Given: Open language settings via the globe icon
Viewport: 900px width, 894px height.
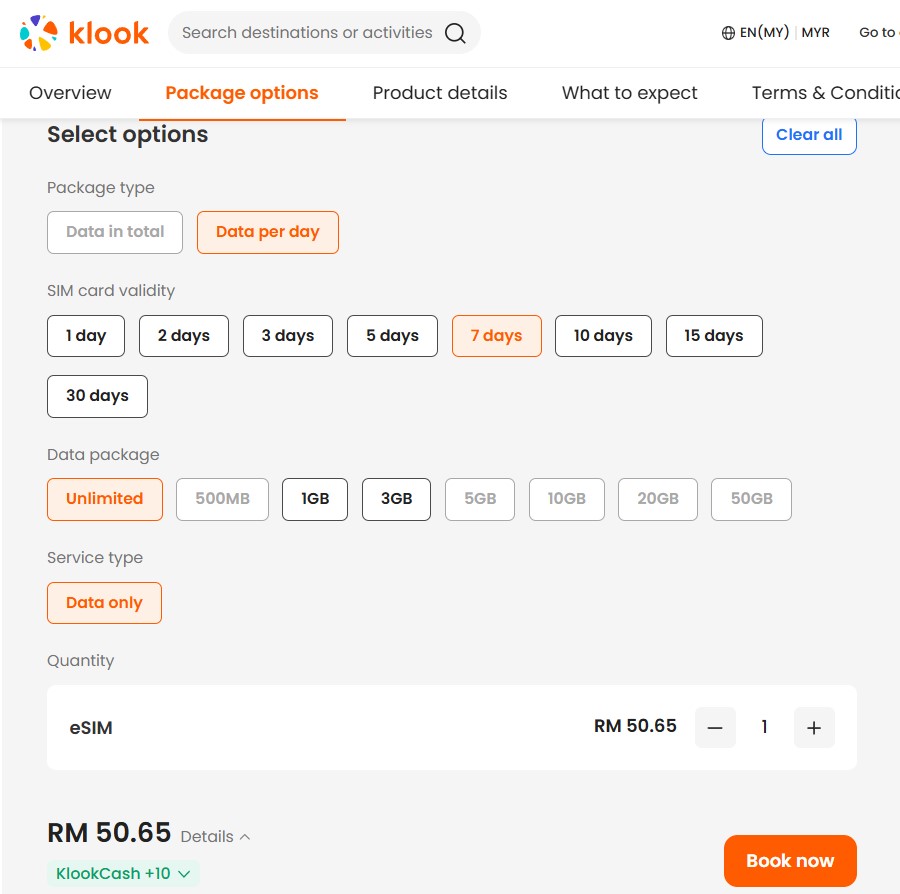Looking at the screenshot, I should click(727, 32).
